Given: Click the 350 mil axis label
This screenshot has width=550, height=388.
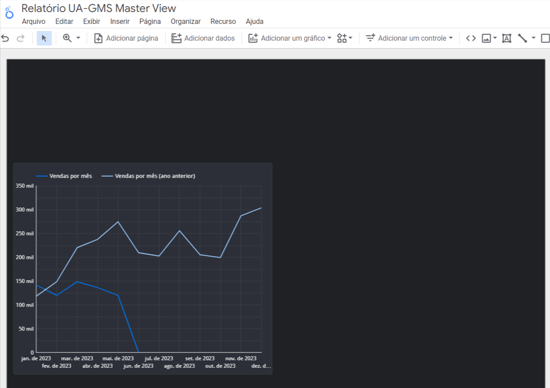Looking at the screenshot, I should (25, 186).
